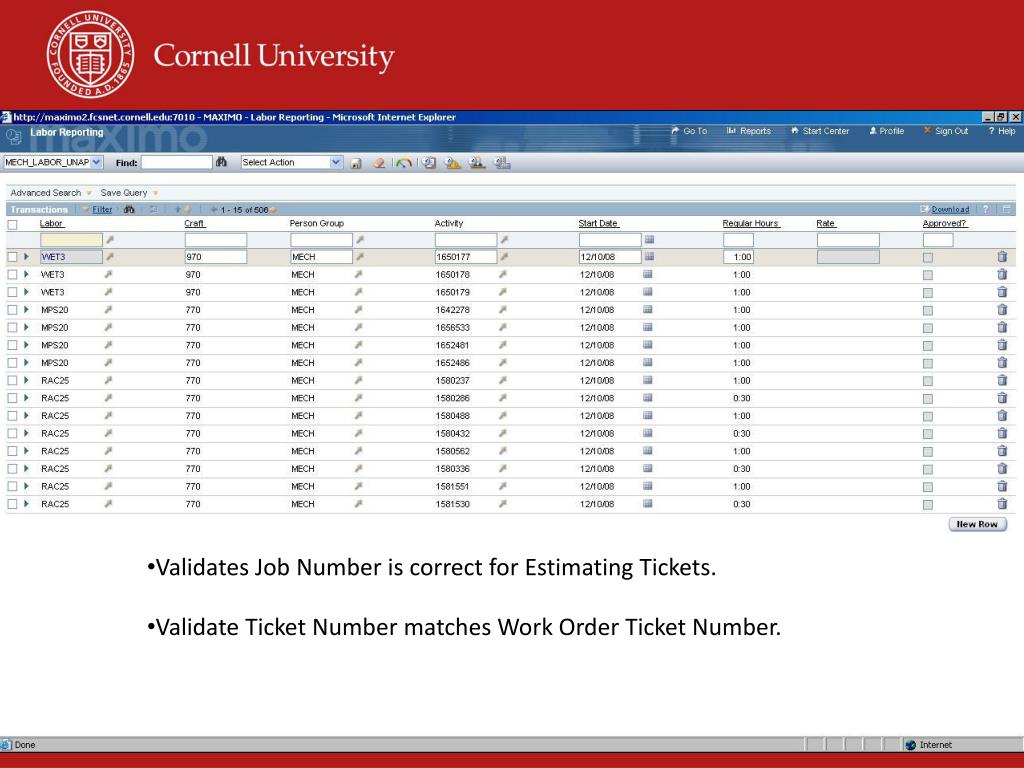The height and width of the screenshot is (768, 1024).
Task: Click the Save floppy disk toolbar icon
Action: (356, 163)
